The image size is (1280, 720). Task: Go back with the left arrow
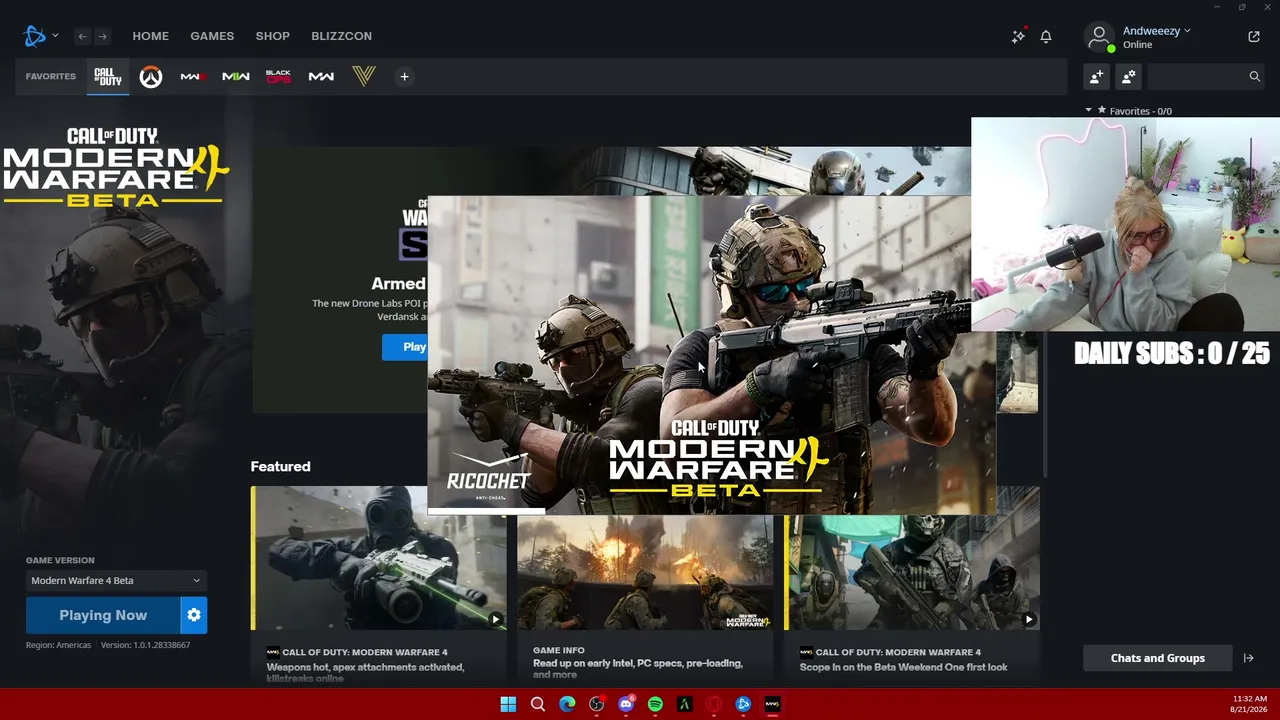[82, 36]
